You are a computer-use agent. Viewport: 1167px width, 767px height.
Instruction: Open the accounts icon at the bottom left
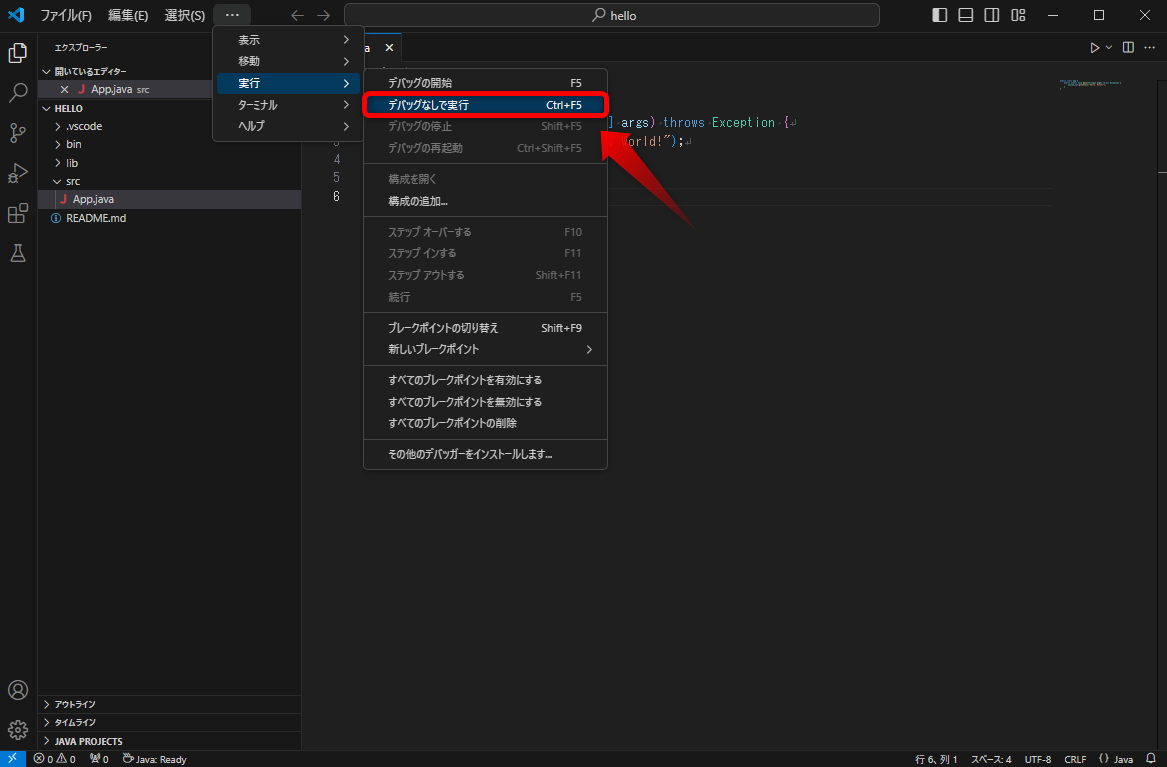[x=17, y=690]
